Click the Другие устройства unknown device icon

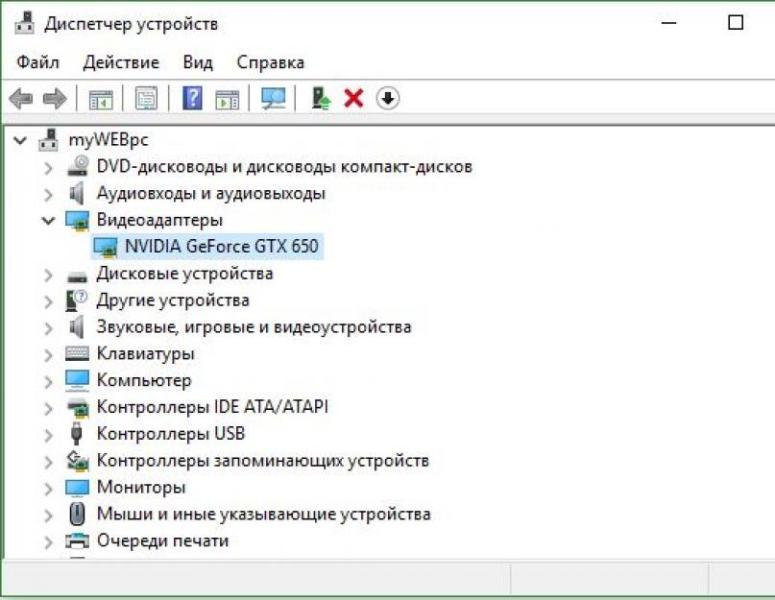(76, 300)
